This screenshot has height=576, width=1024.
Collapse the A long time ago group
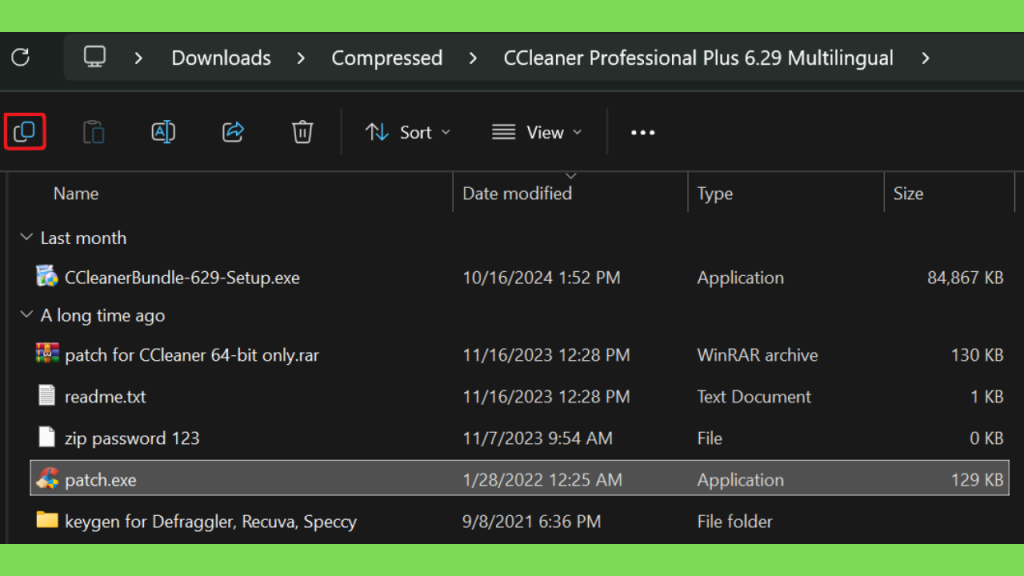click(x=26, y=315)
